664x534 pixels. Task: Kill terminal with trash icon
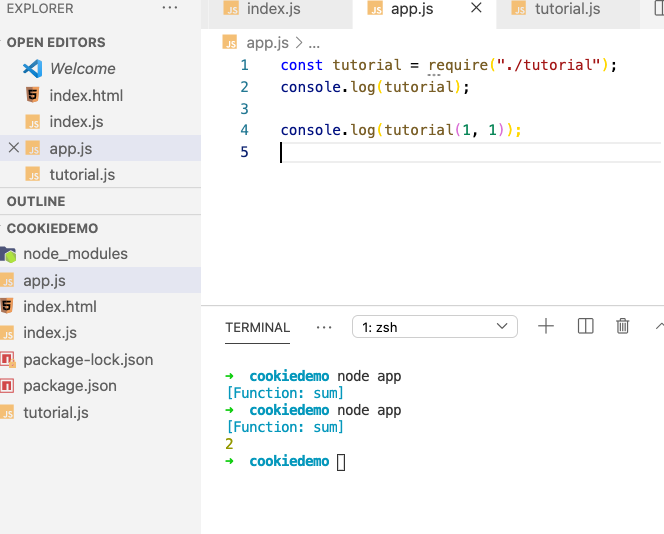[x=622, y=326]
